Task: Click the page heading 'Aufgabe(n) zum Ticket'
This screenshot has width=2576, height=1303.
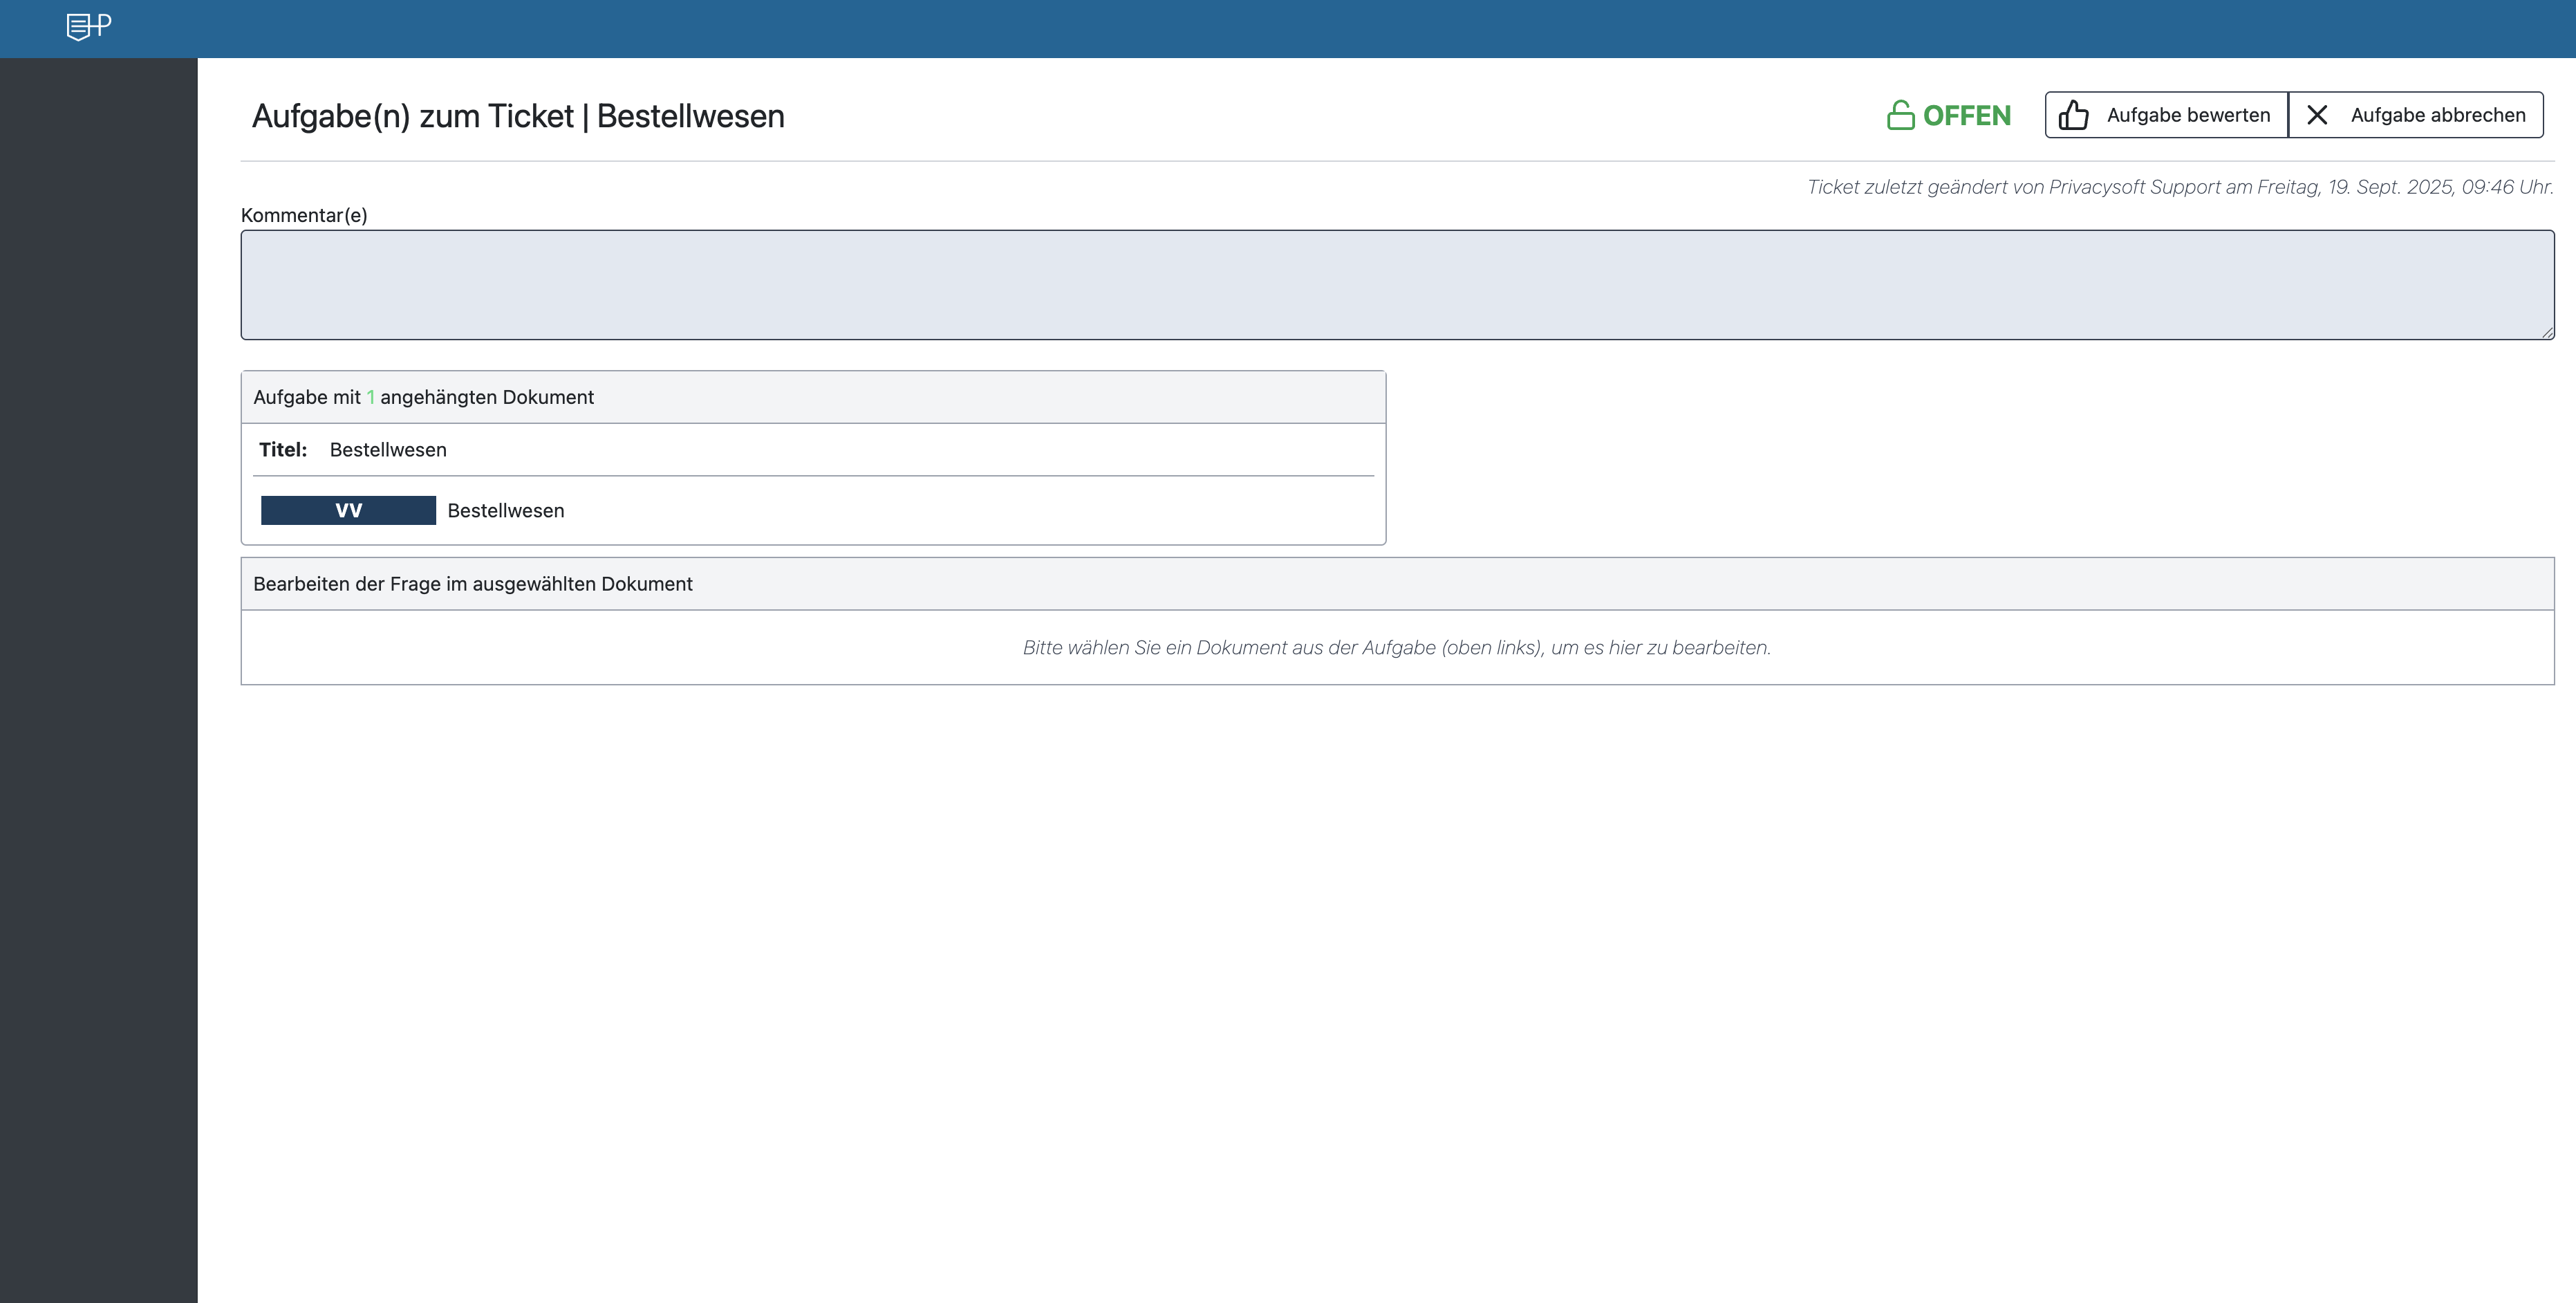Action: click(517, 116)
